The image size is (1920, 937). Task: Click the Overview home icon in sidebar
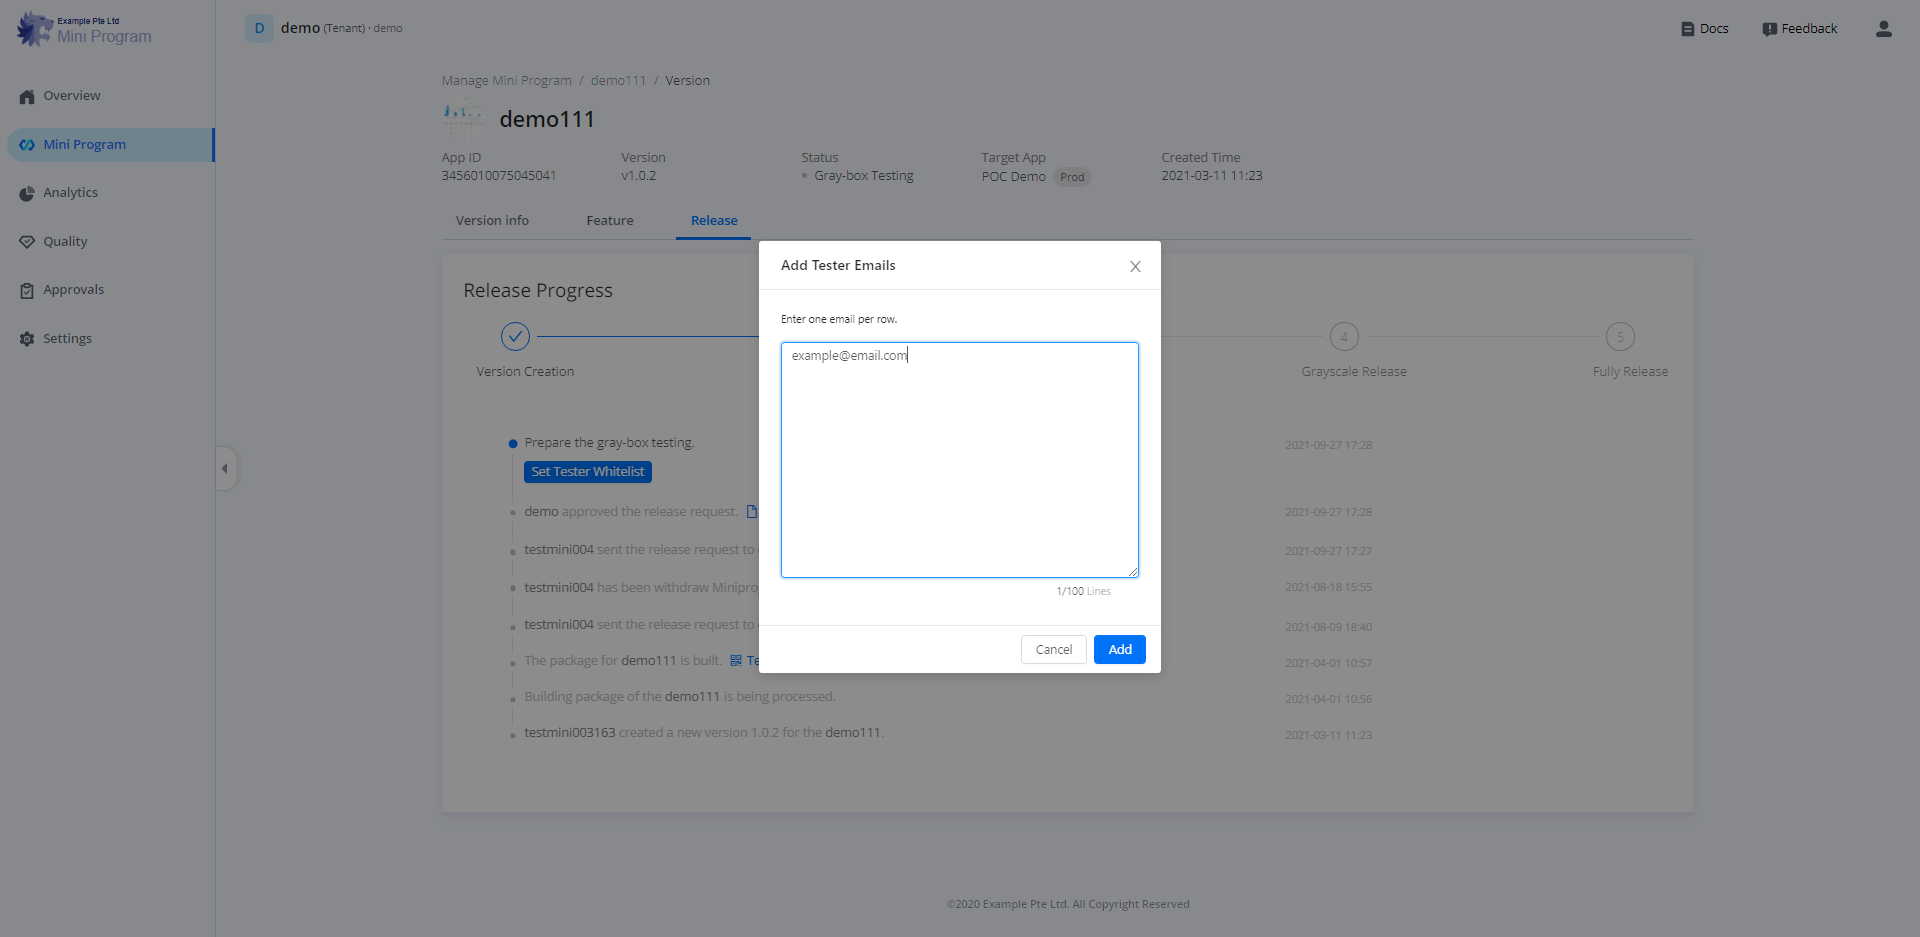pos(27,97)
